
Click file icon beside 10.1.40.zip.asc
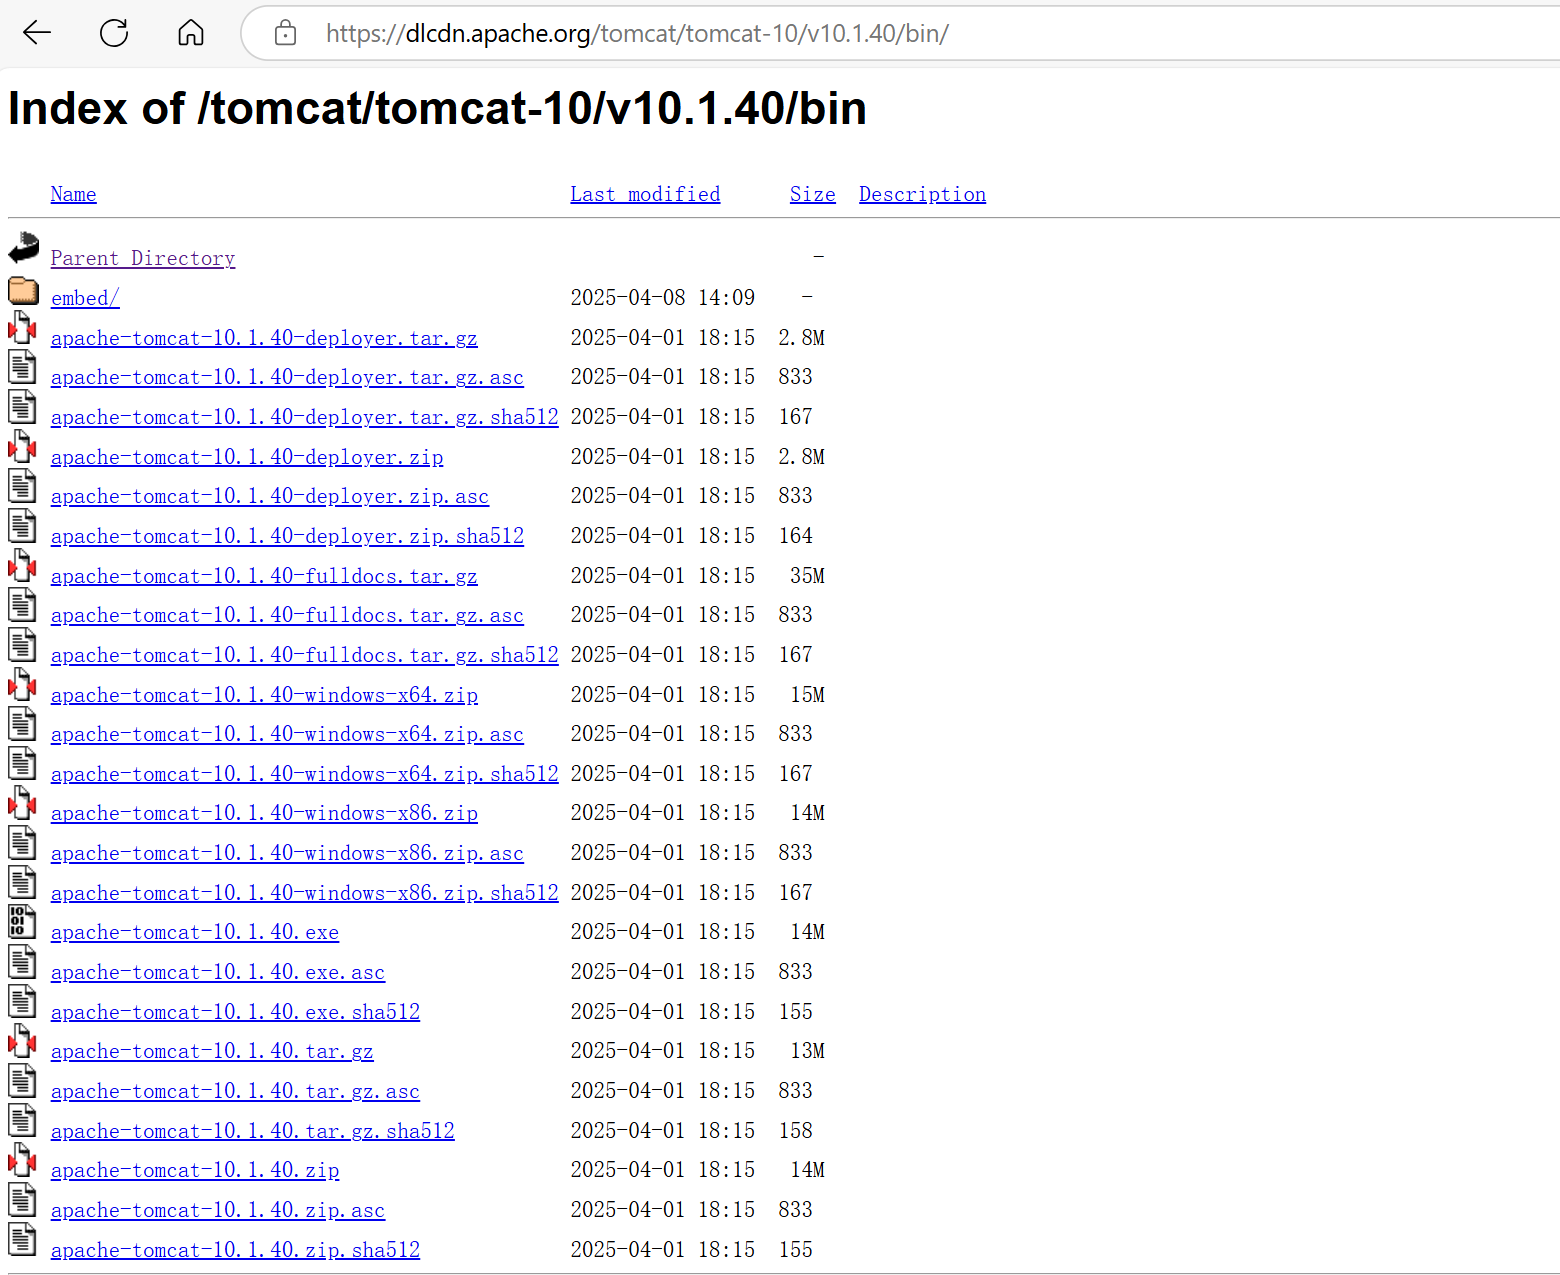(x=23, y=1200)
